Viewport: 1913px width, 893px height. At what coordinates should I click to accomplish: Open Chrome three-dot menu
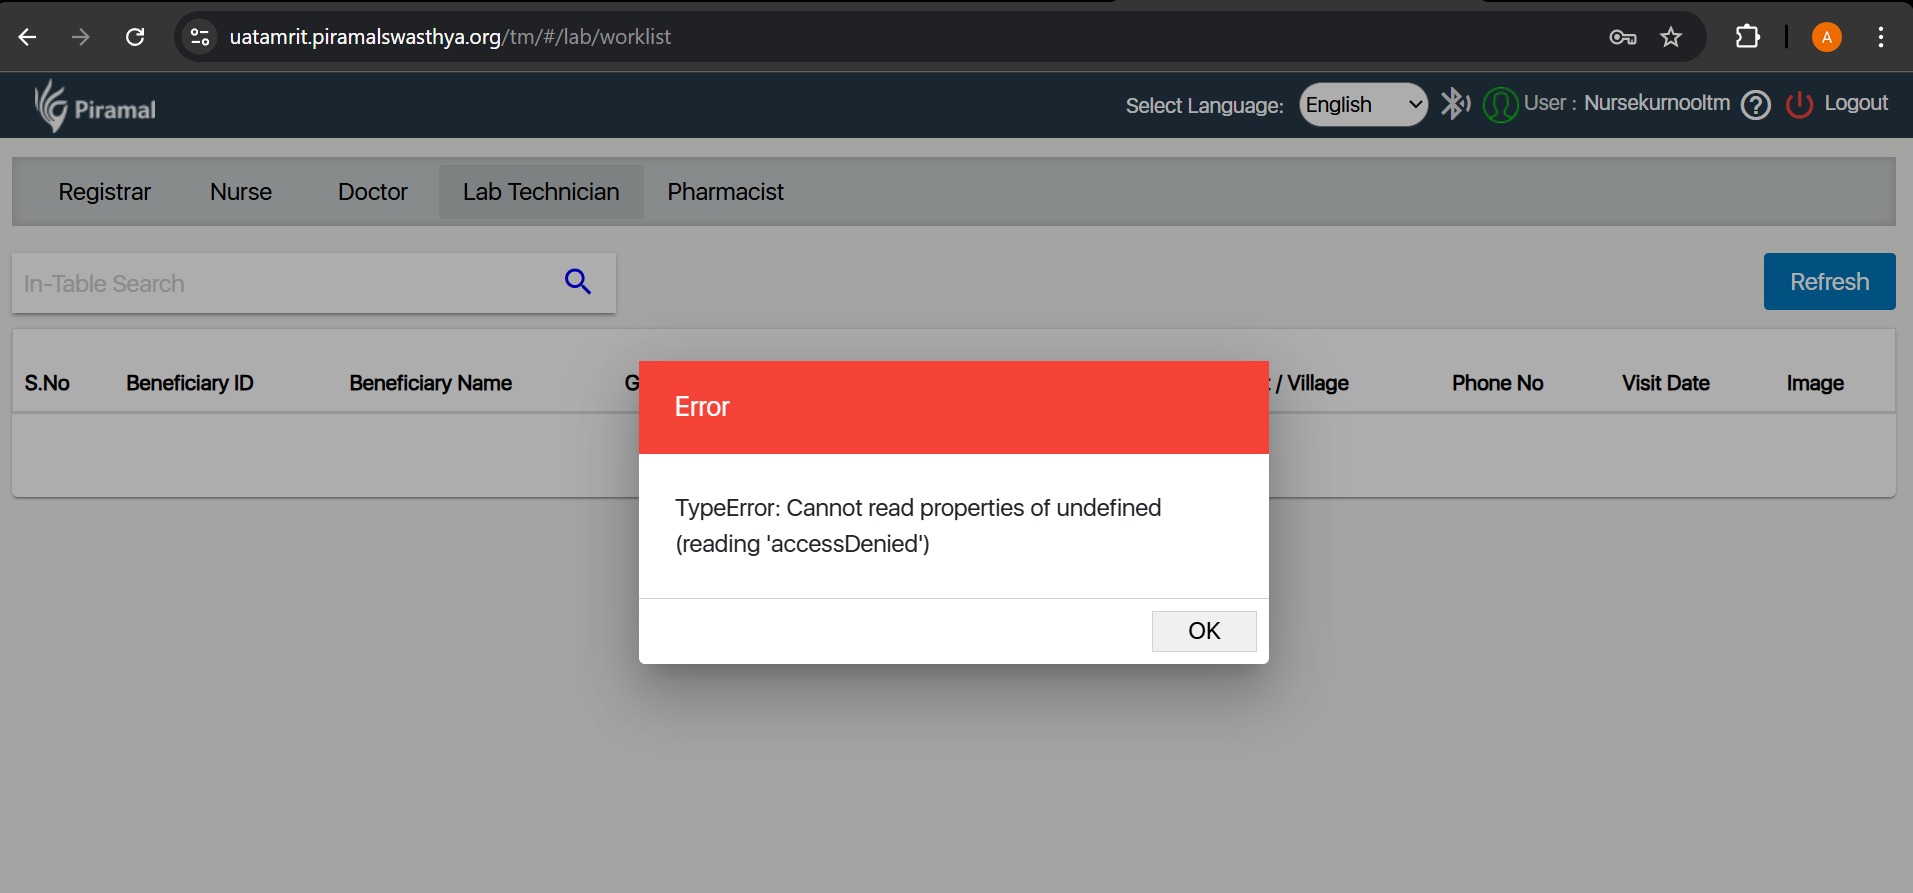point(1880,37)
